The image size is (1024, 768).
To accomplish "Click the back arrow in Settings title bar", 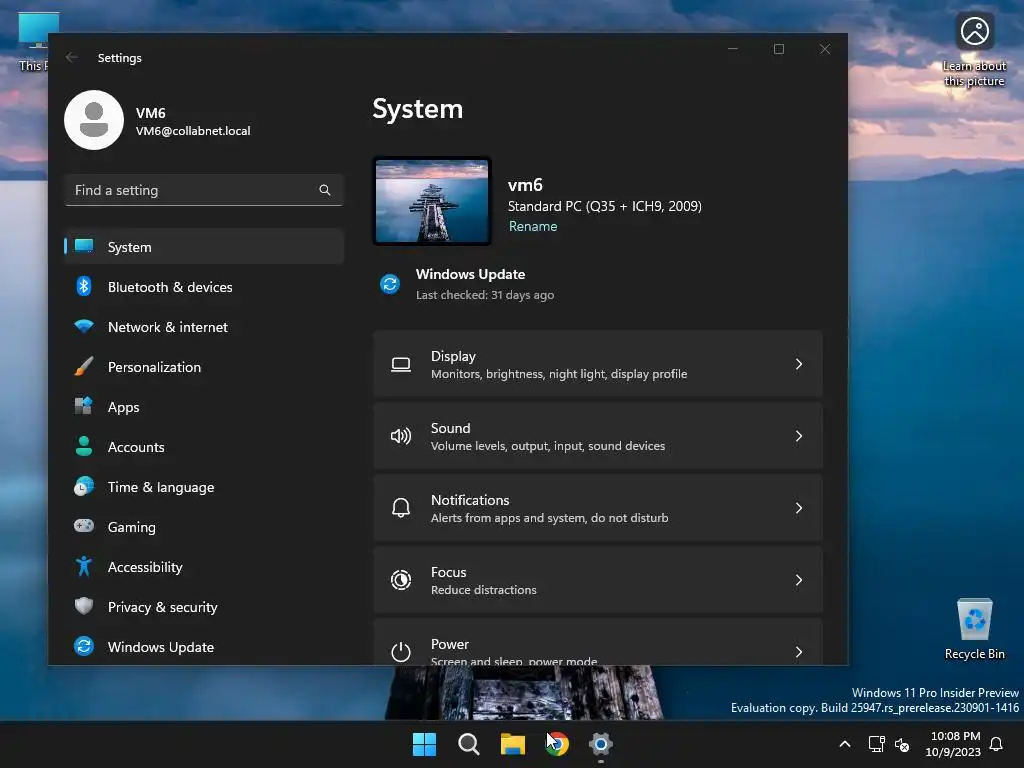I will (x=72, y=57).
